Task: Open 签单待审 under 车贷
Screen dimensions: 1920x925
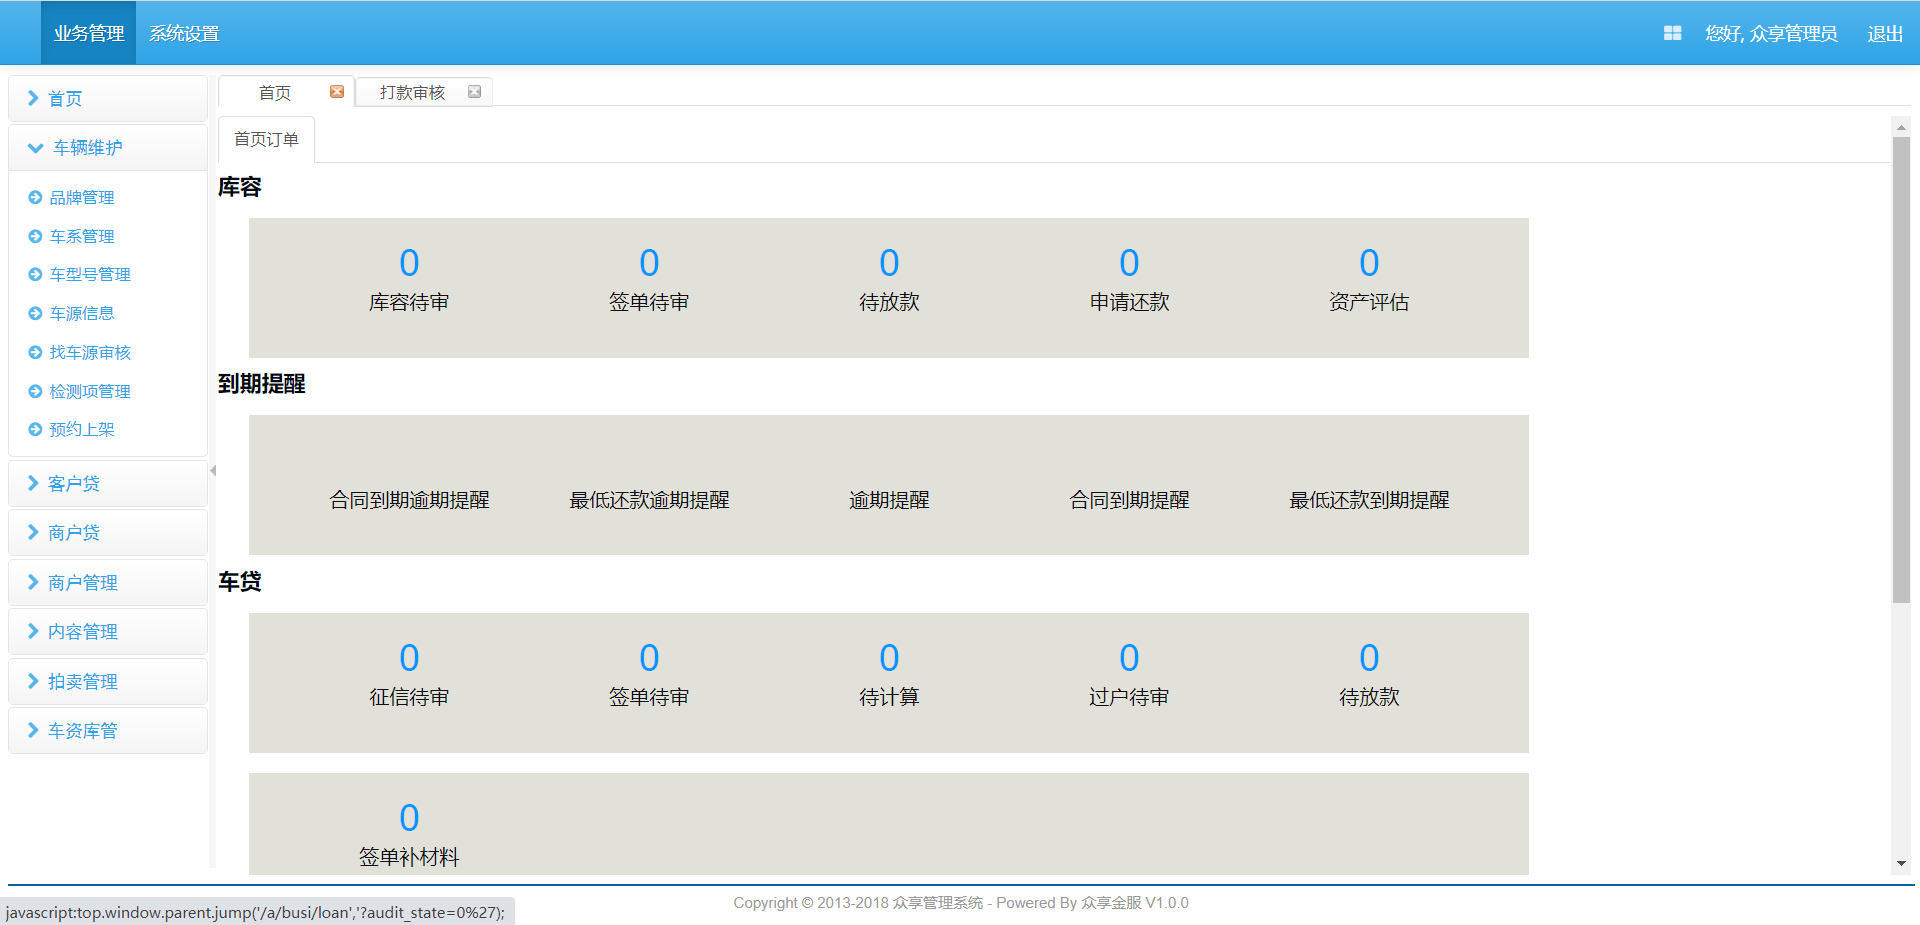Action: click(x=649, y=658)
